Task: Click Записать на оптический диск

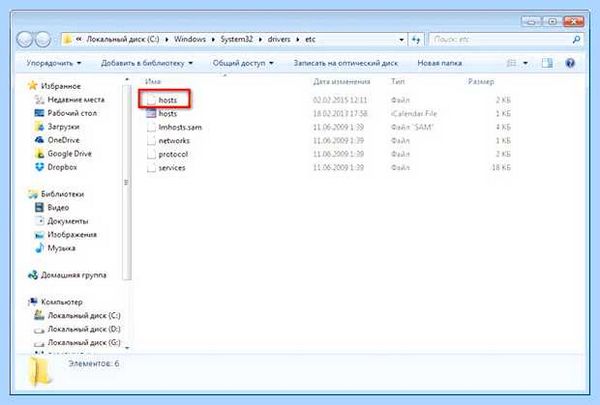Action: (346, 63)
